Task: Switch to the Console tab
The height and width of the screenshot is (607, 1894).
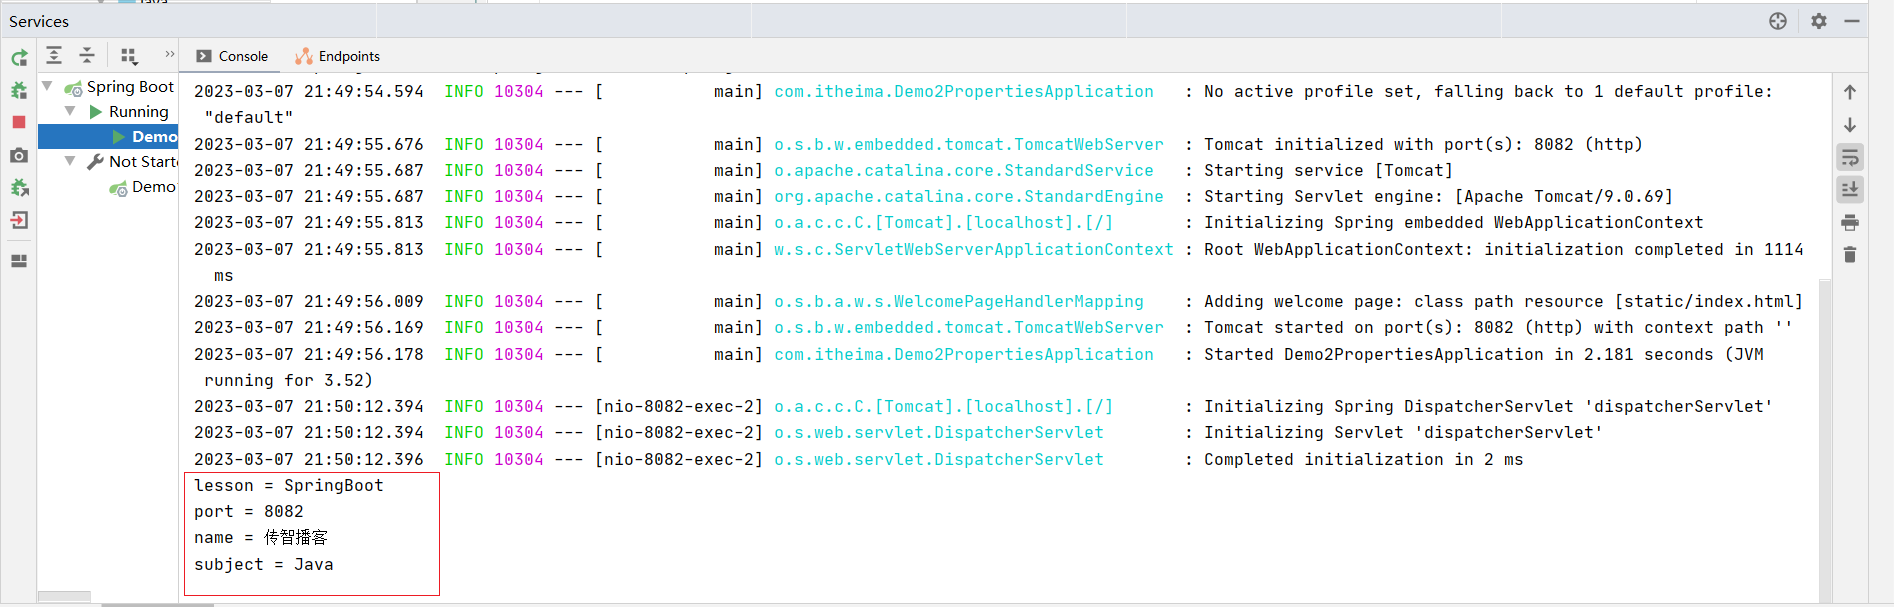Action: coord(232,56)
